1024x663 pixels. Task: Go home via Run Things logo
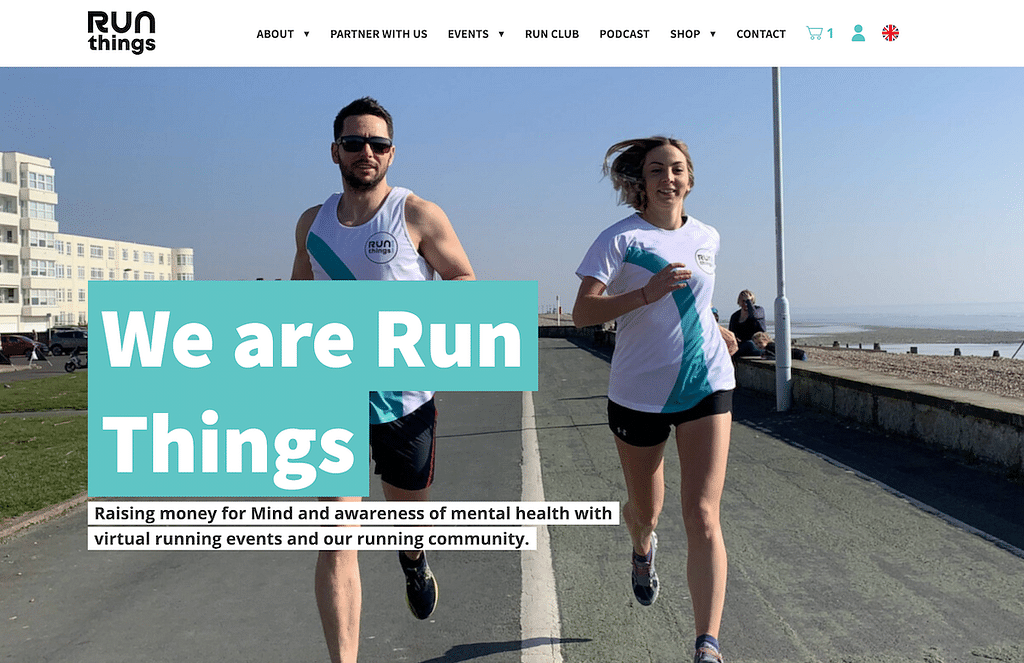[x=121, y=32]
